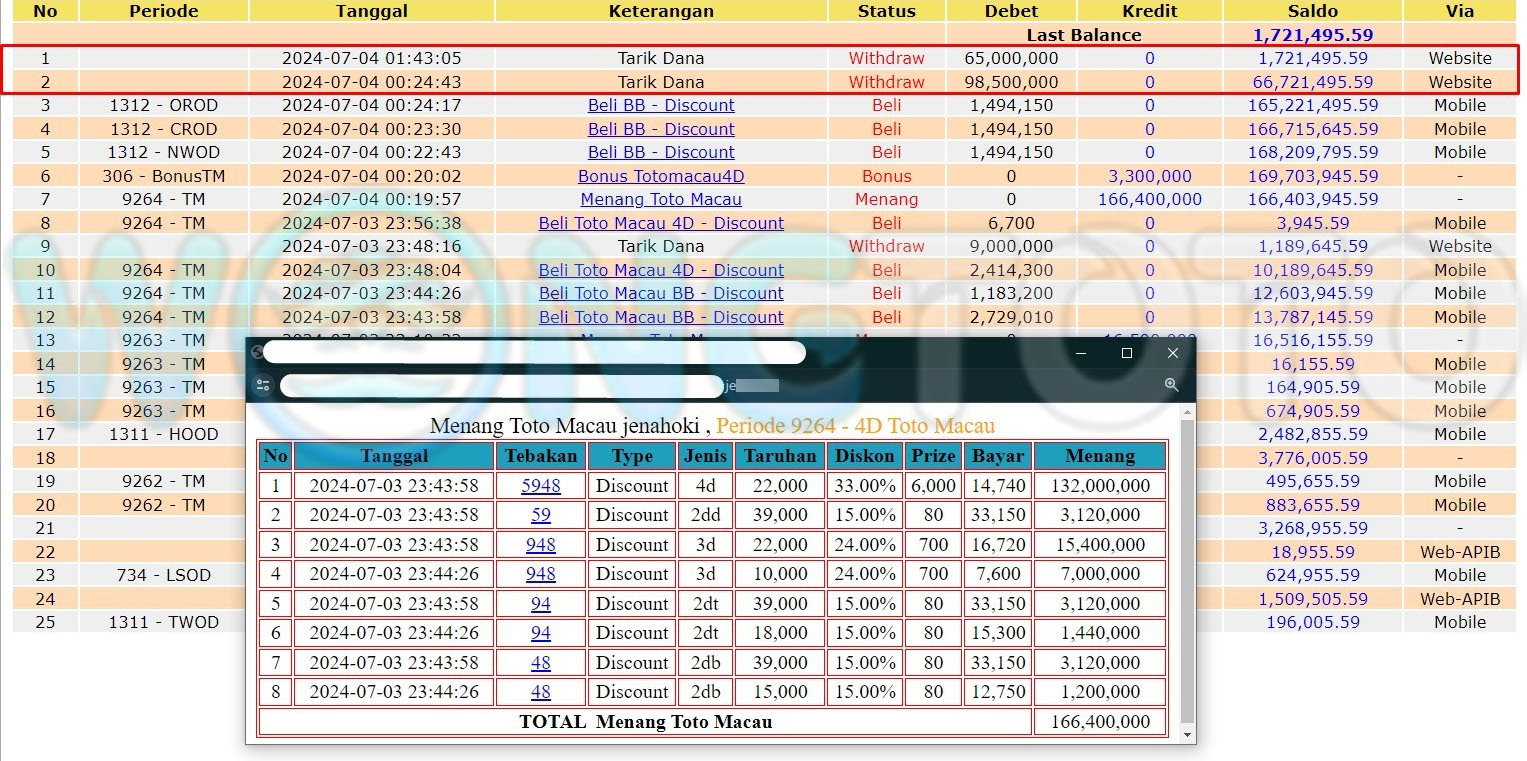The image size is (1527, 761).
Task: Click the zoom magnifier icon in popup address bar
Action: (x=1171, y=385)
